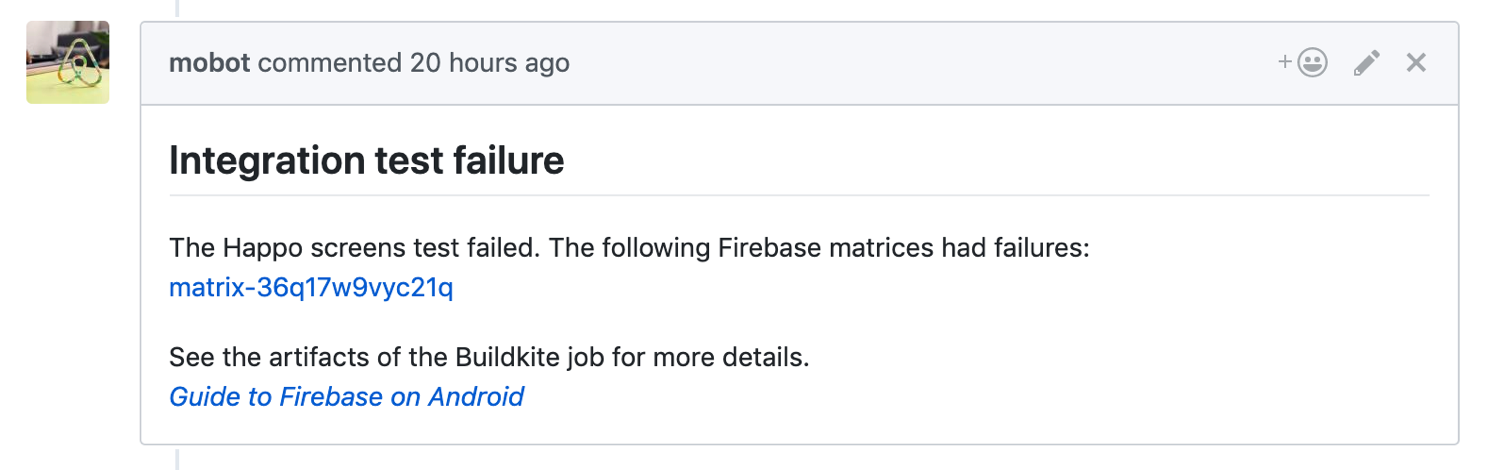This screenshot has height=470, width=1488.
Task: Delete mobot's comment using the X icon
Action: click(1416, 63)
